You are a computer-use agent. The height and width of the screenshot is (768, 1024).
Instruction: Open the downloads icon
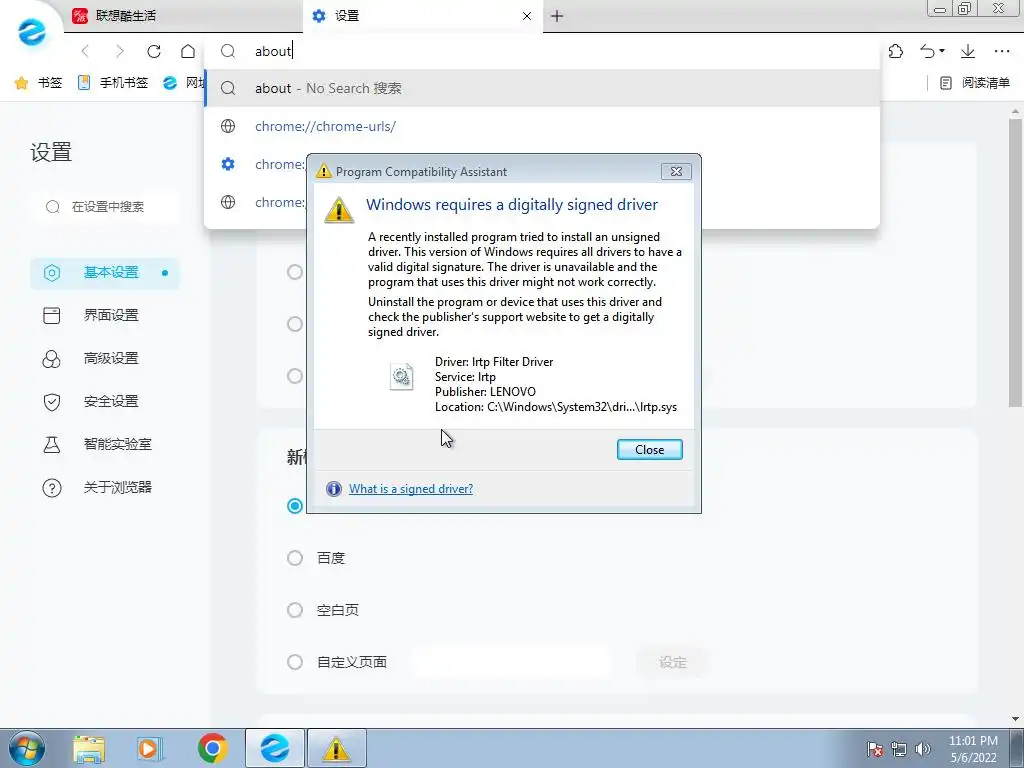968,51
